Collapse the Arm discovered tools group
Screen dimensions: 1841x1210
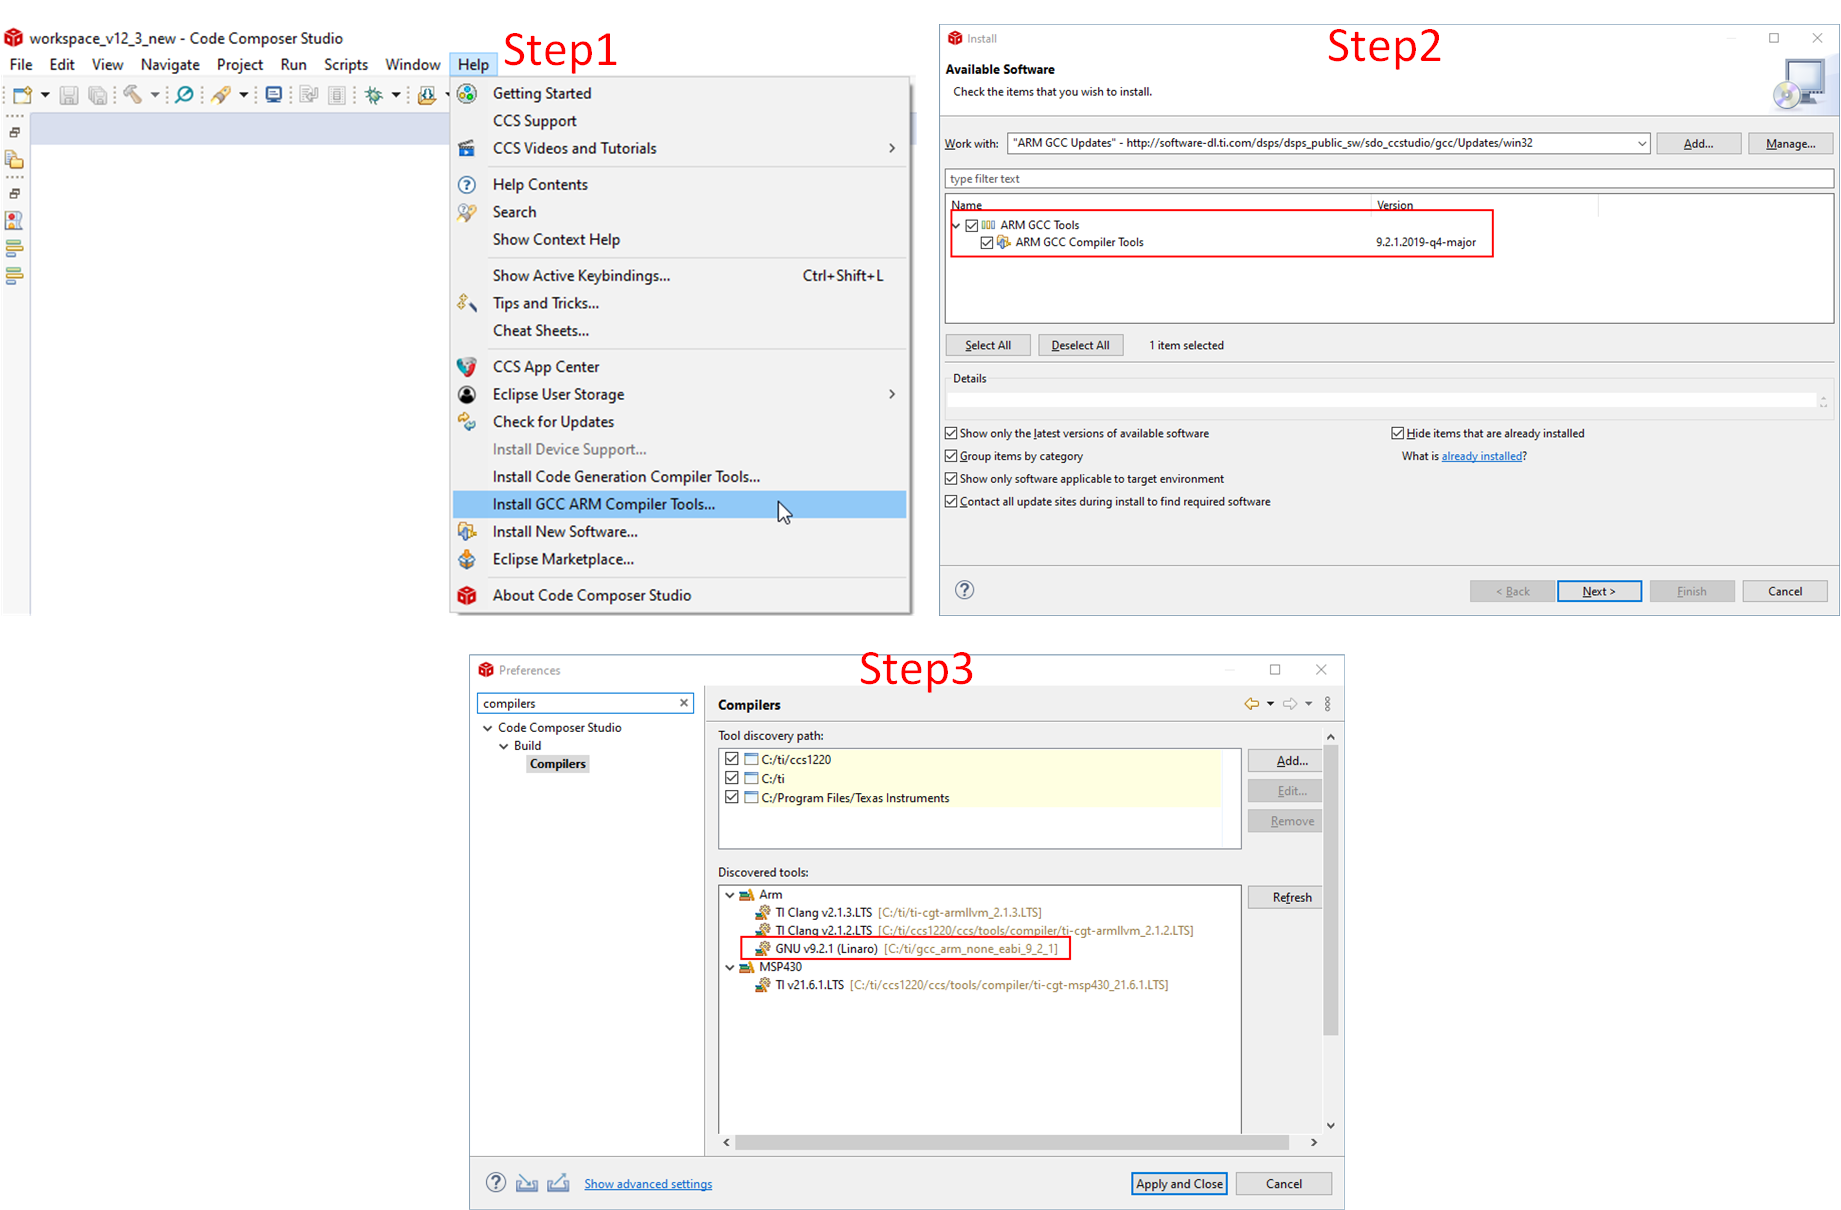pos(730,895)
